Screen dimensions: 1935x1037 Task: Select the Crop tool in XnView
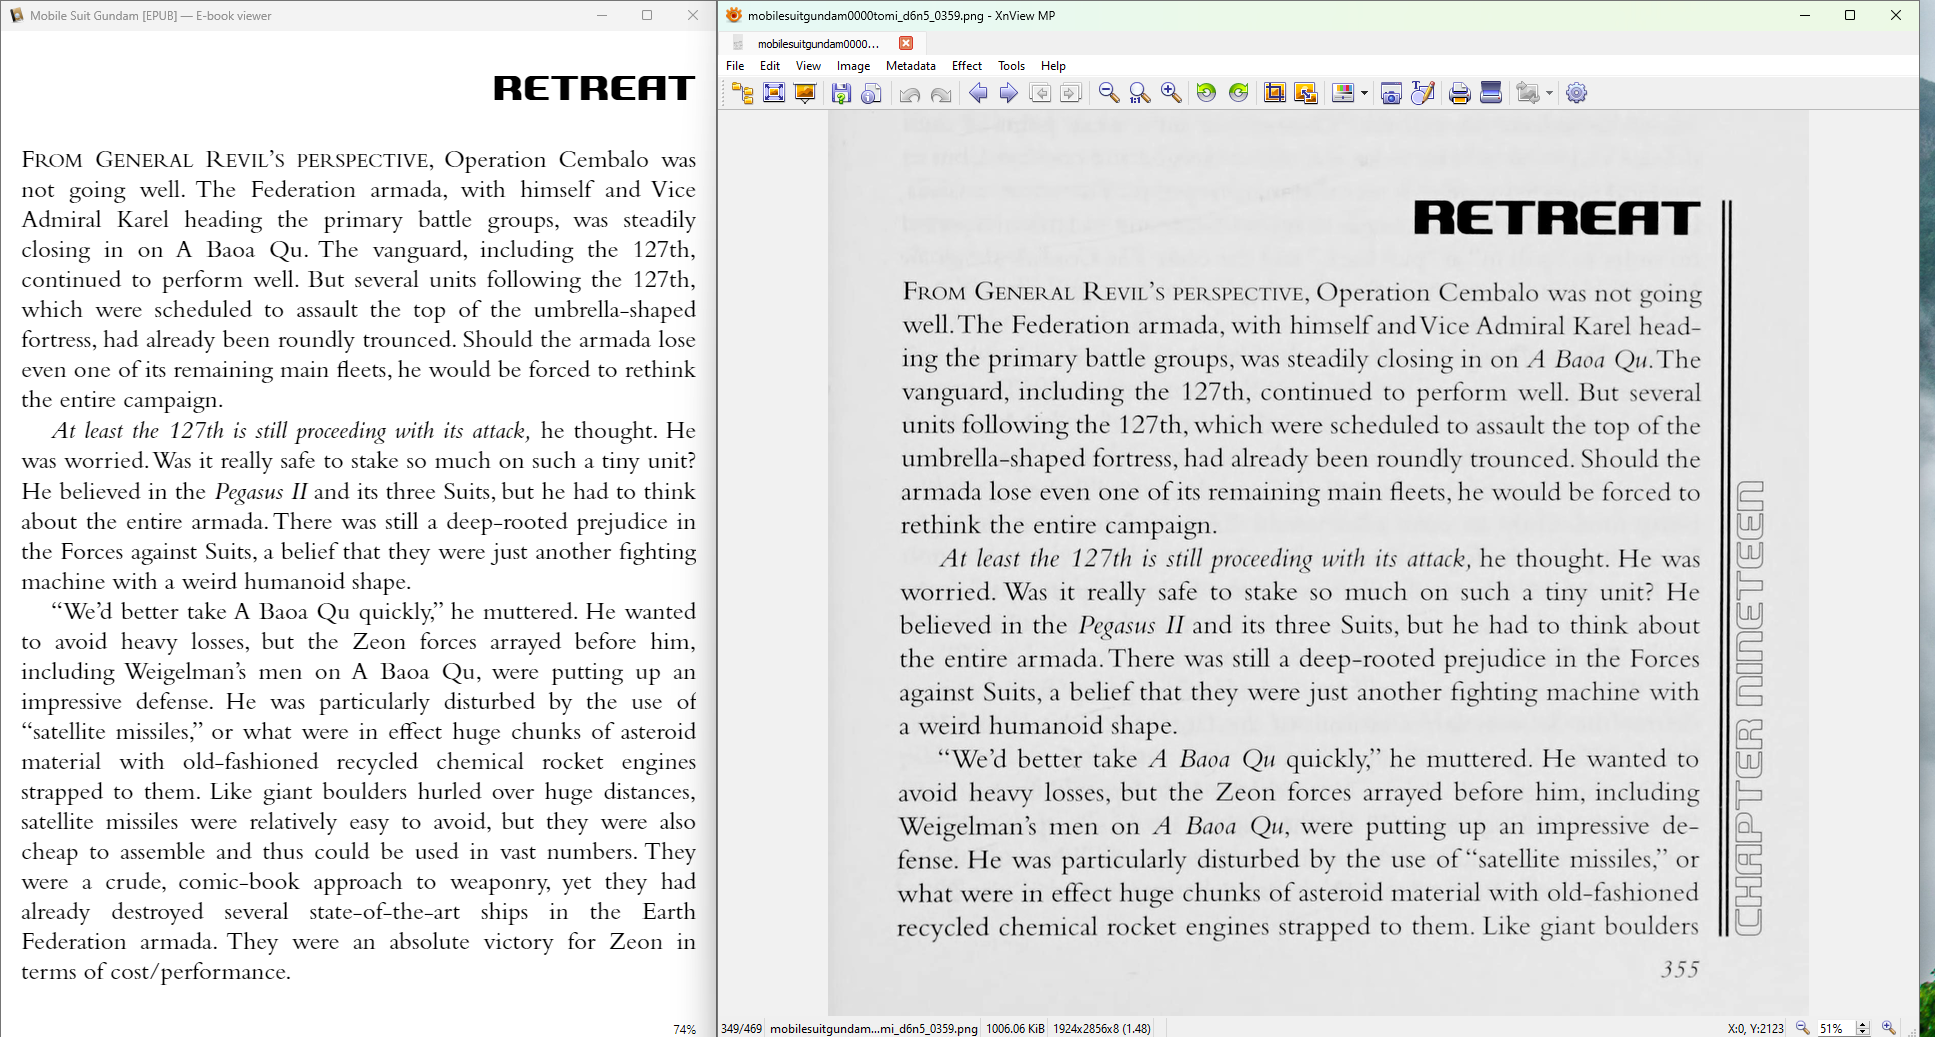pyautogui.click(x=1275, y=93)
